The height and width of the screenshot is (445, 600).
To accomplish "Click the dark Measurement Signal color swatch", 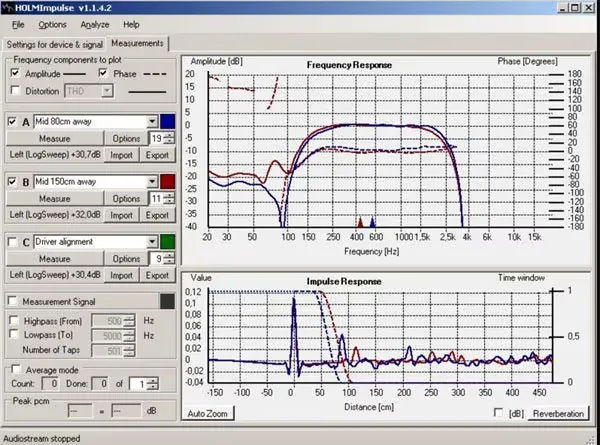I will [167, 302].
